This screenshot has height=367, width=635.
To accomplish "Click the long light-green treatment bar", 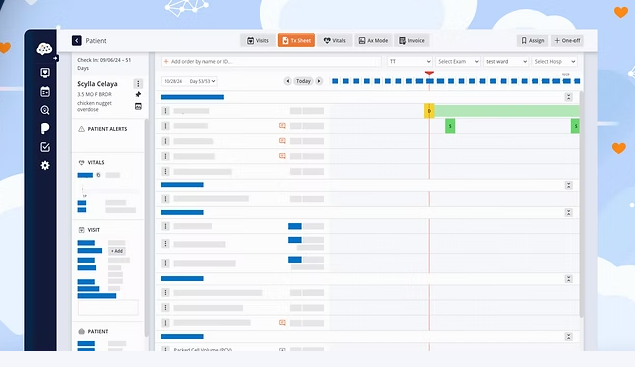I will [507, 111].
